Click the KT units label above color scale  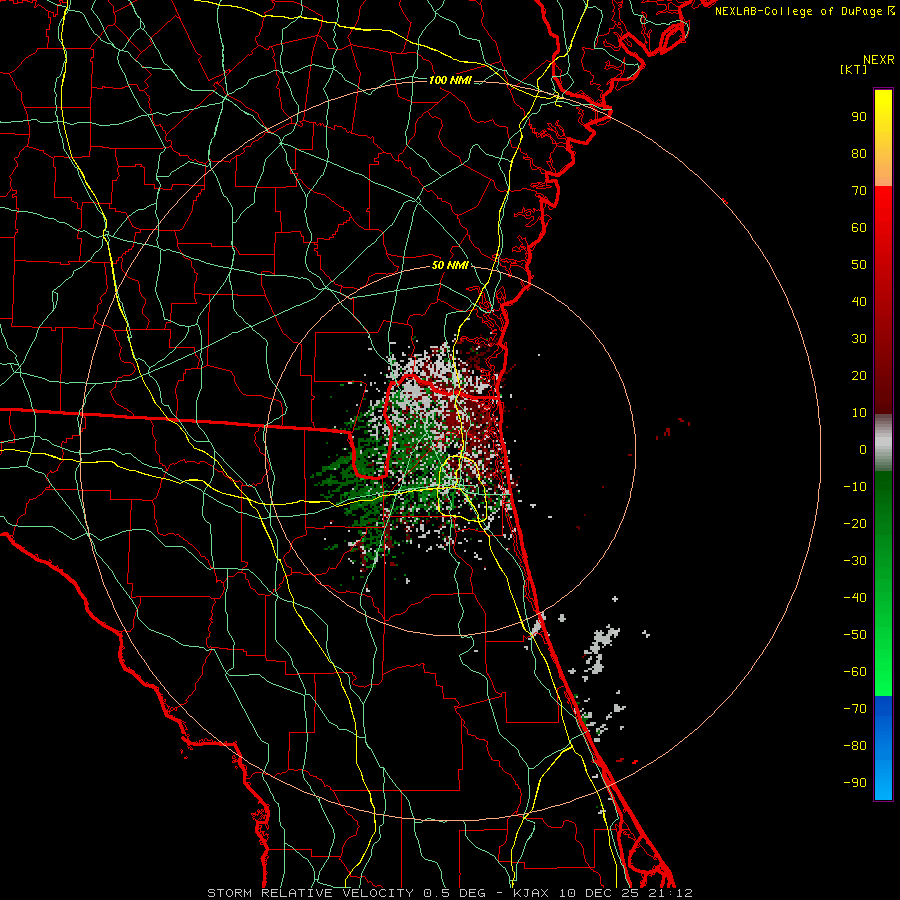point(854,69)
